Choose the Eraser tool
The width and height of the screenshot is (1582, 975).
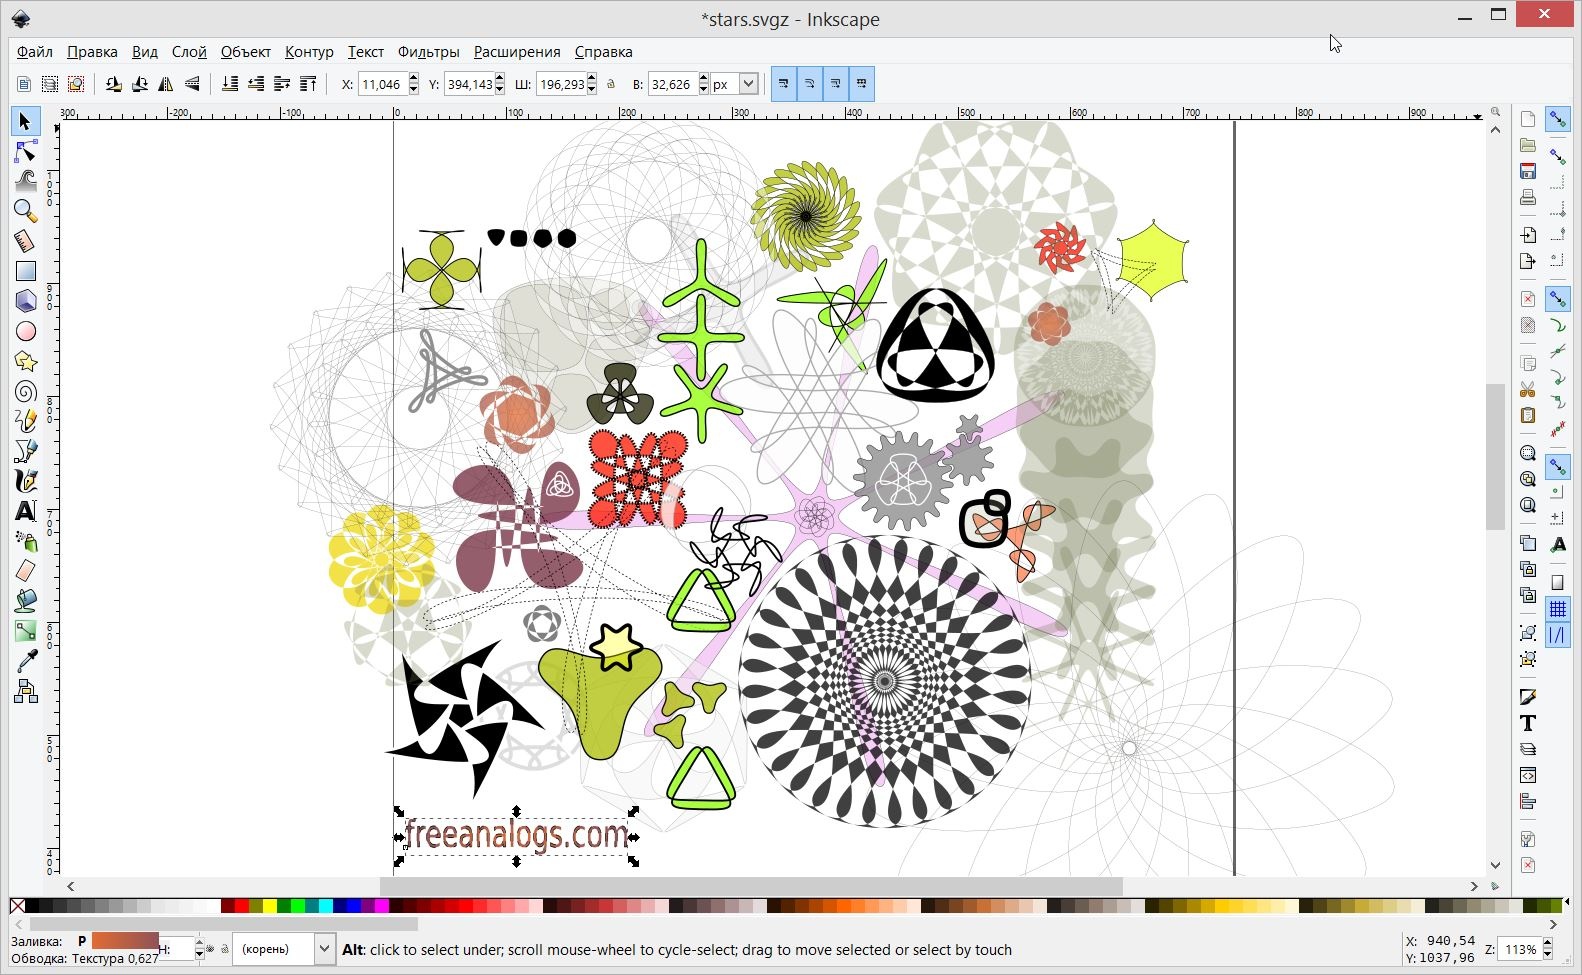point(25,571)
